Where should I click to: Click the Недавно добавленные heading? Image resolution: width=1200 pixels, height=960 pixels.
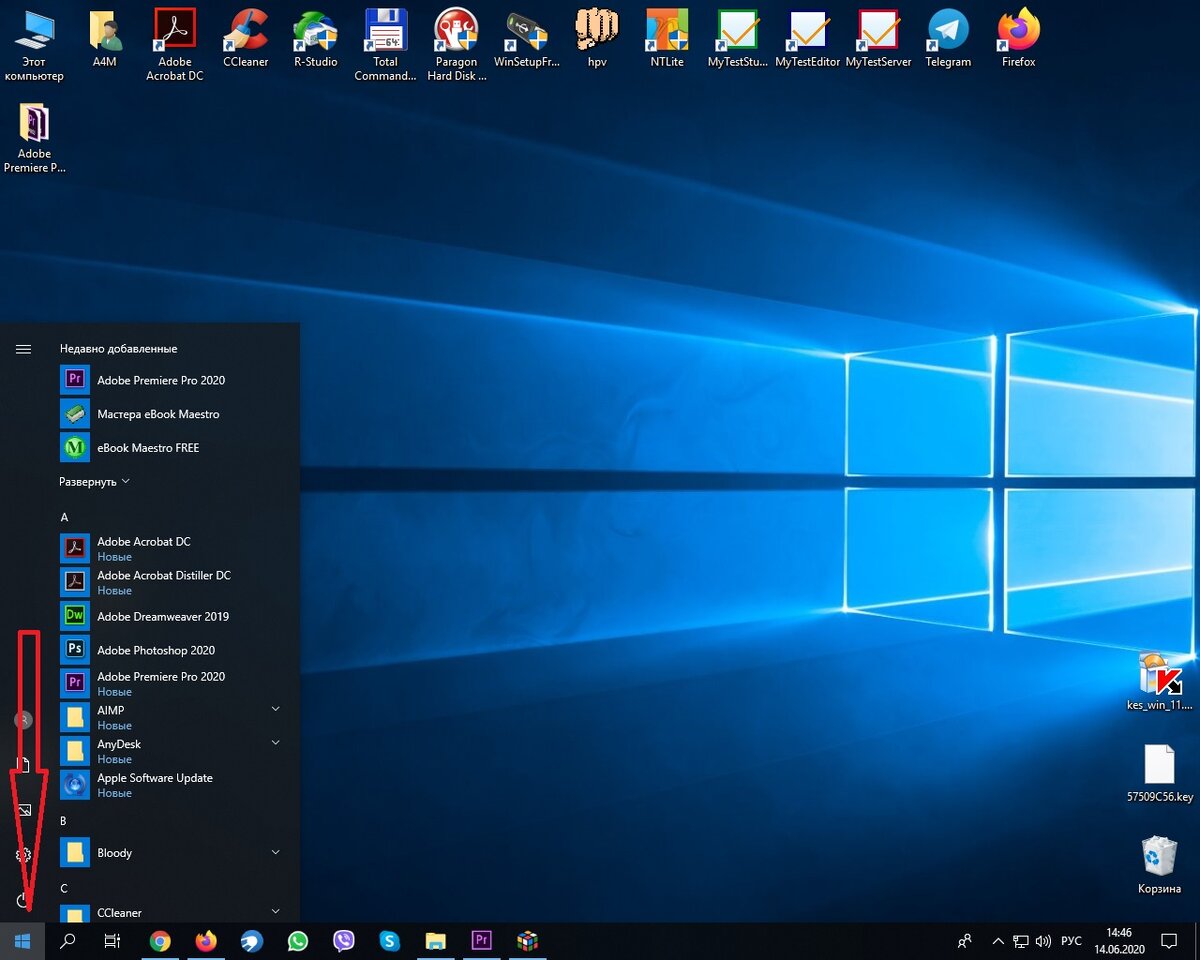point(118,349)
